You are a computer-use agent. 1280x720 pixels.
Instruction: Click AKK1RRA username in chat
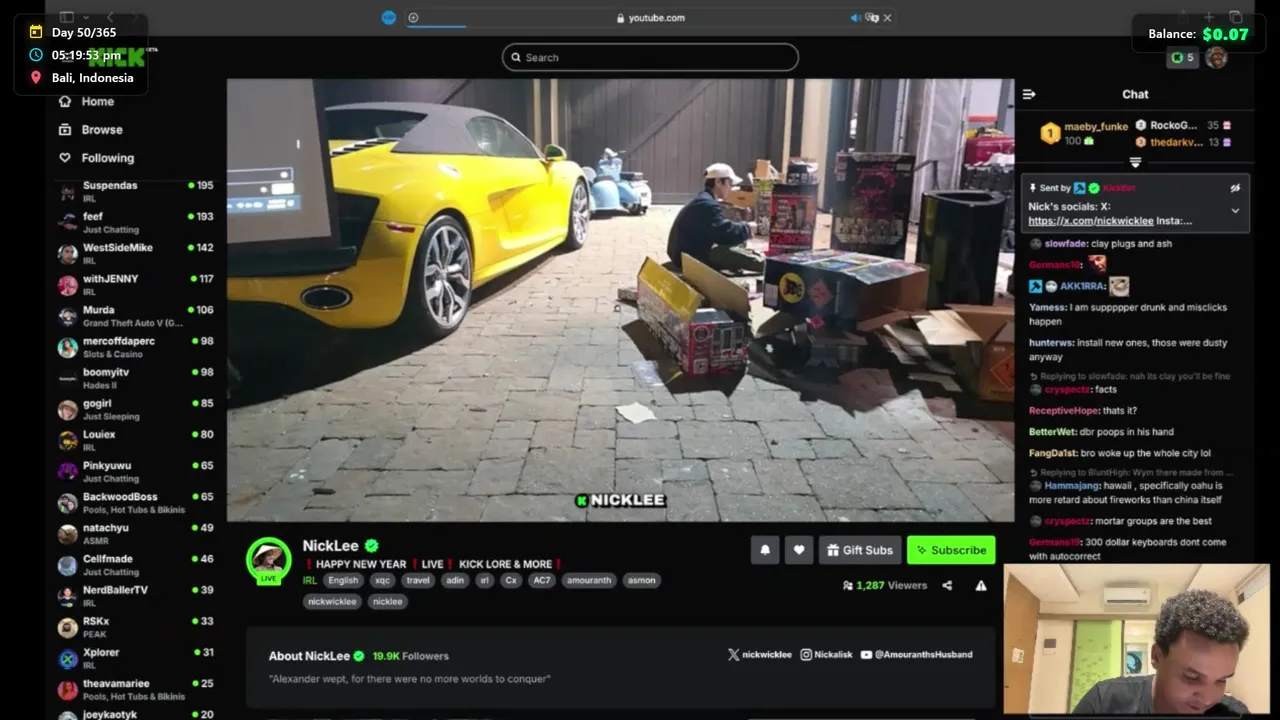click(1083, 286)
